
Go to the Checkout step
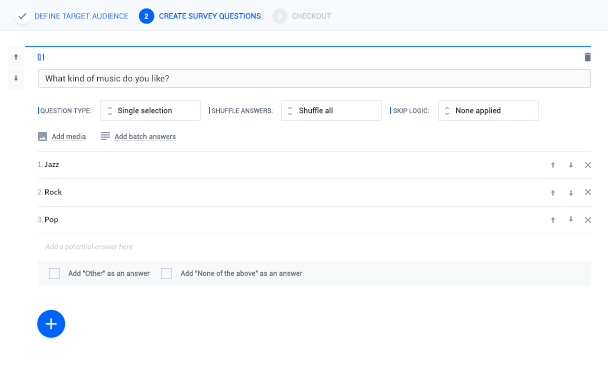coord(311,16)
